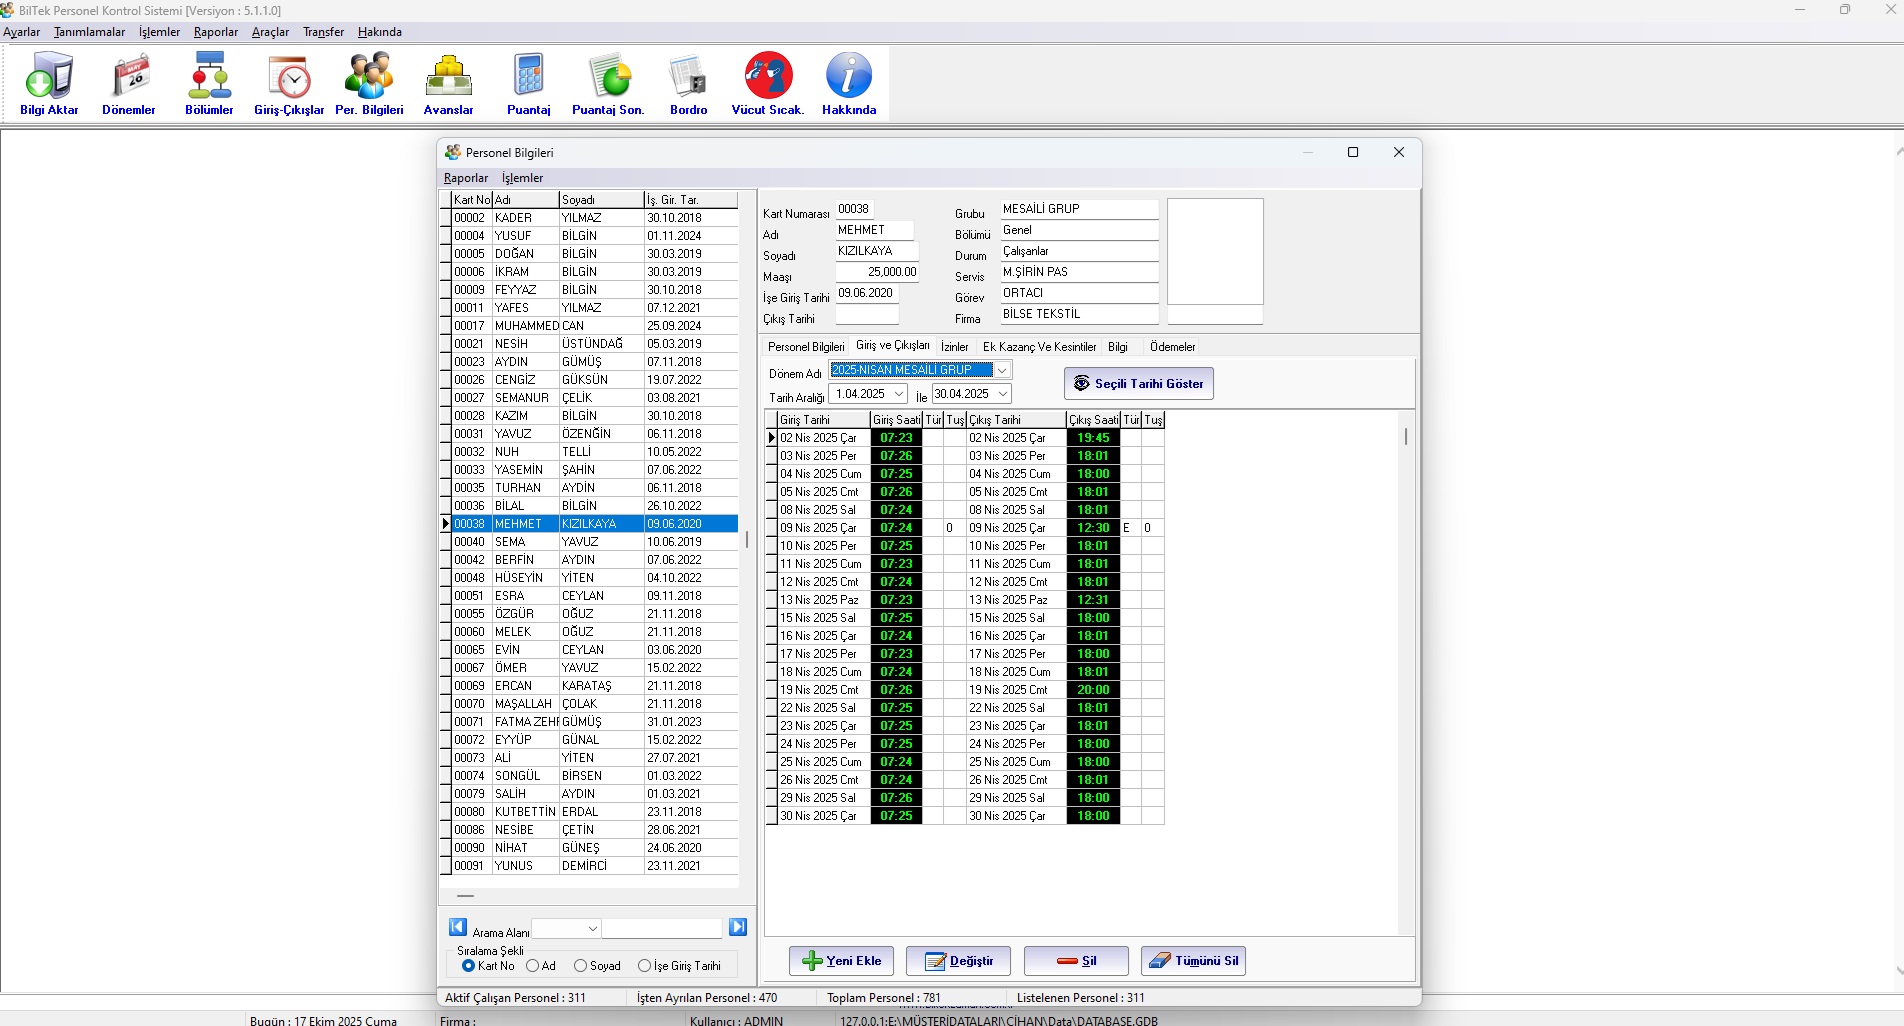Image resolution: width=1904 pixels, height=1026 pixels.
Task: Click the Kart Numarası field
Action: click(855, 209)
